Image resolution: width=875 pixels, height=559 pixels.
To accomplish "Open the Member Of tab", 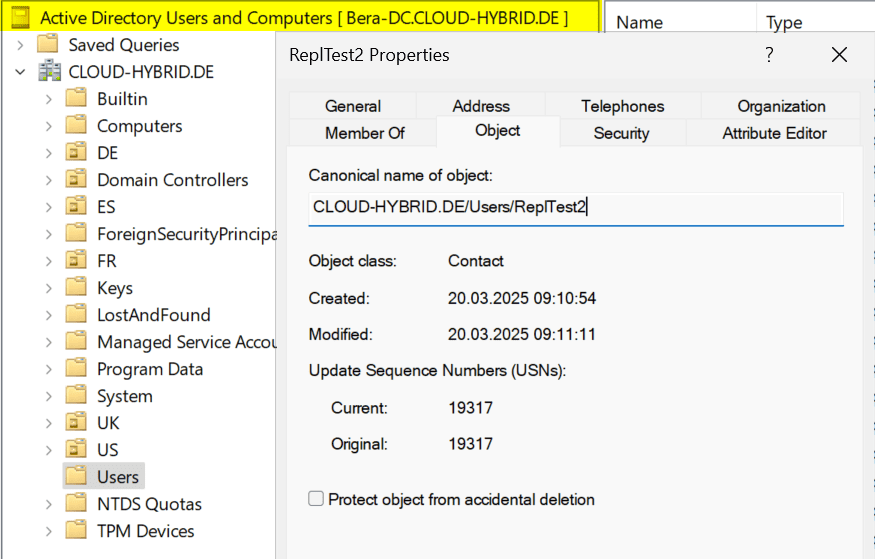I will click(365, 133).
